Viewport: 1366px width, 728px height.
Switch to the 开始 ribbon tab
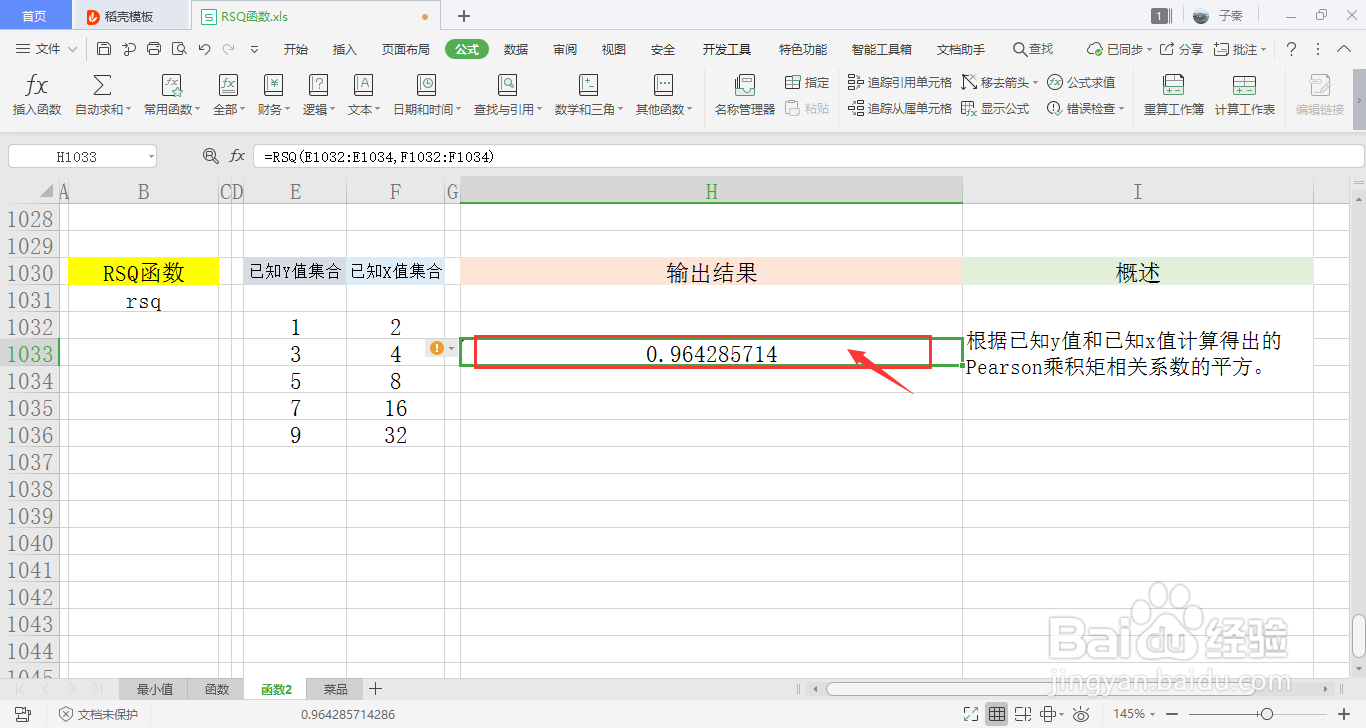[x=296, y=49]
